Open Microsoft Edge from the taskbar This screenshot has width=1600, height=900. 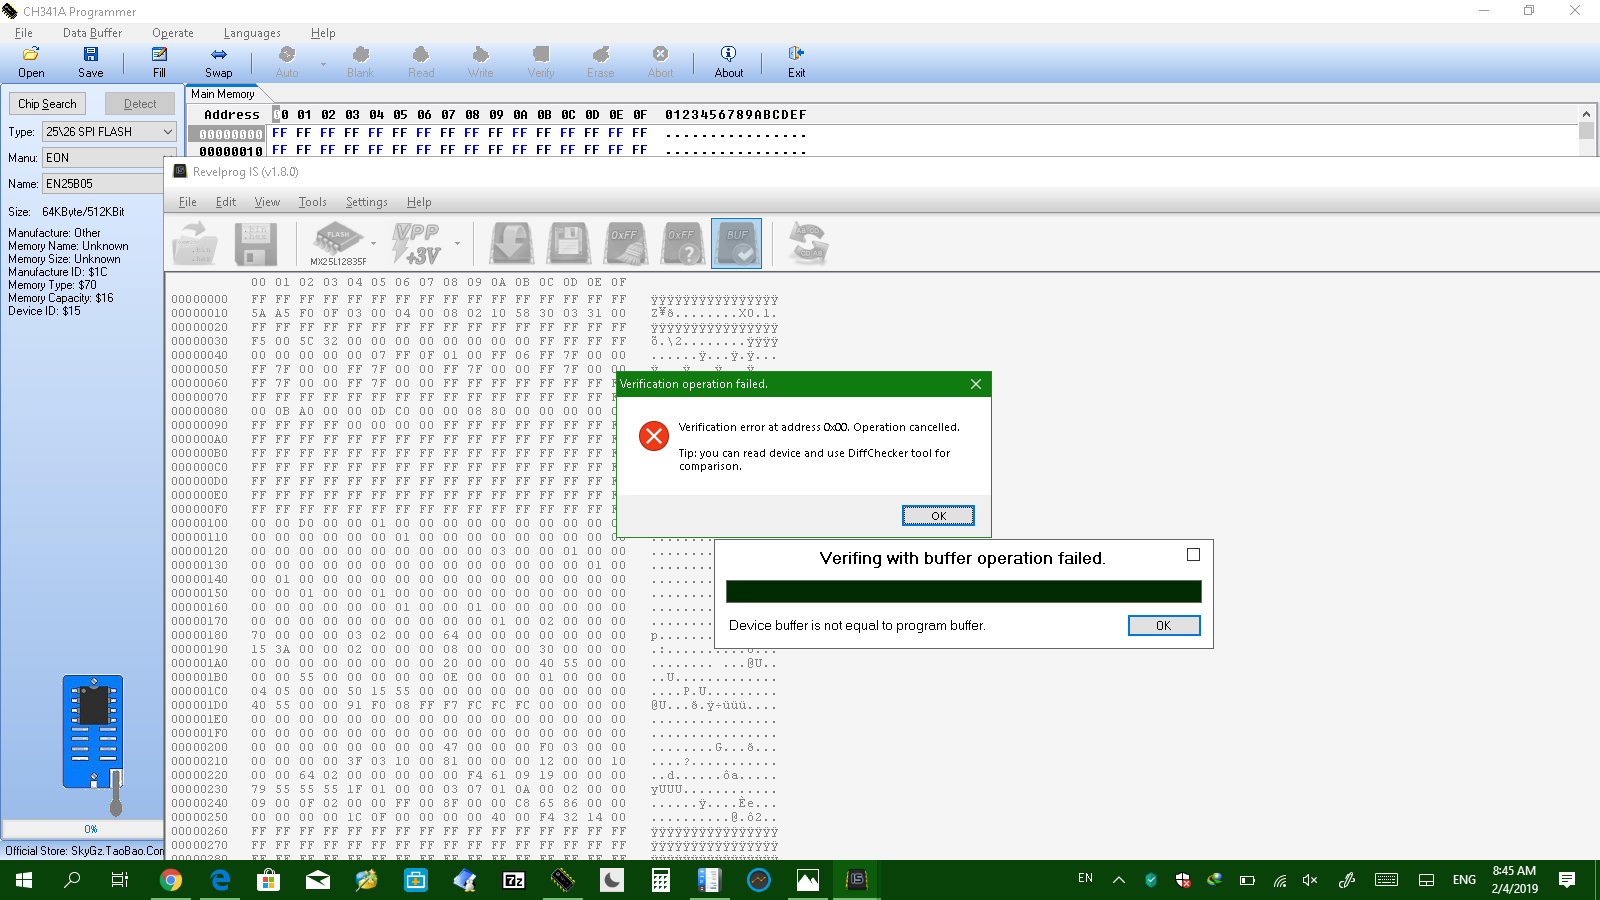[220, 880]
